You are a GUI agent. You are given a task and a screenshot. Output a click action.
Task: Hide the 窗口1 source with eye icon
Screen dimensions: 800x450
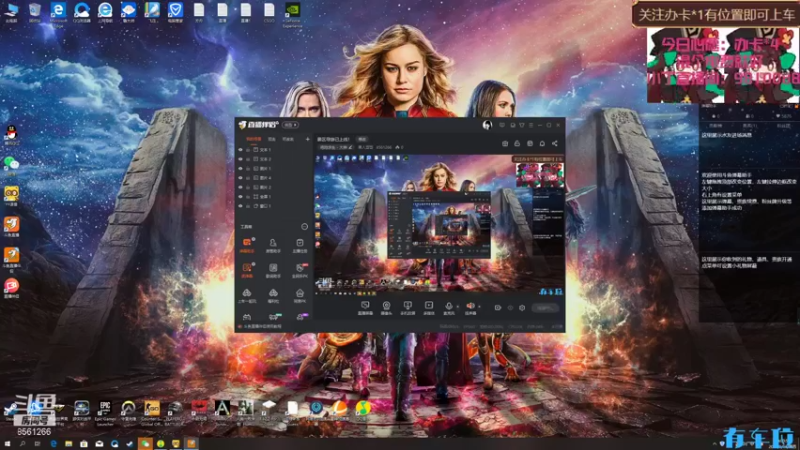click(240, 206)
